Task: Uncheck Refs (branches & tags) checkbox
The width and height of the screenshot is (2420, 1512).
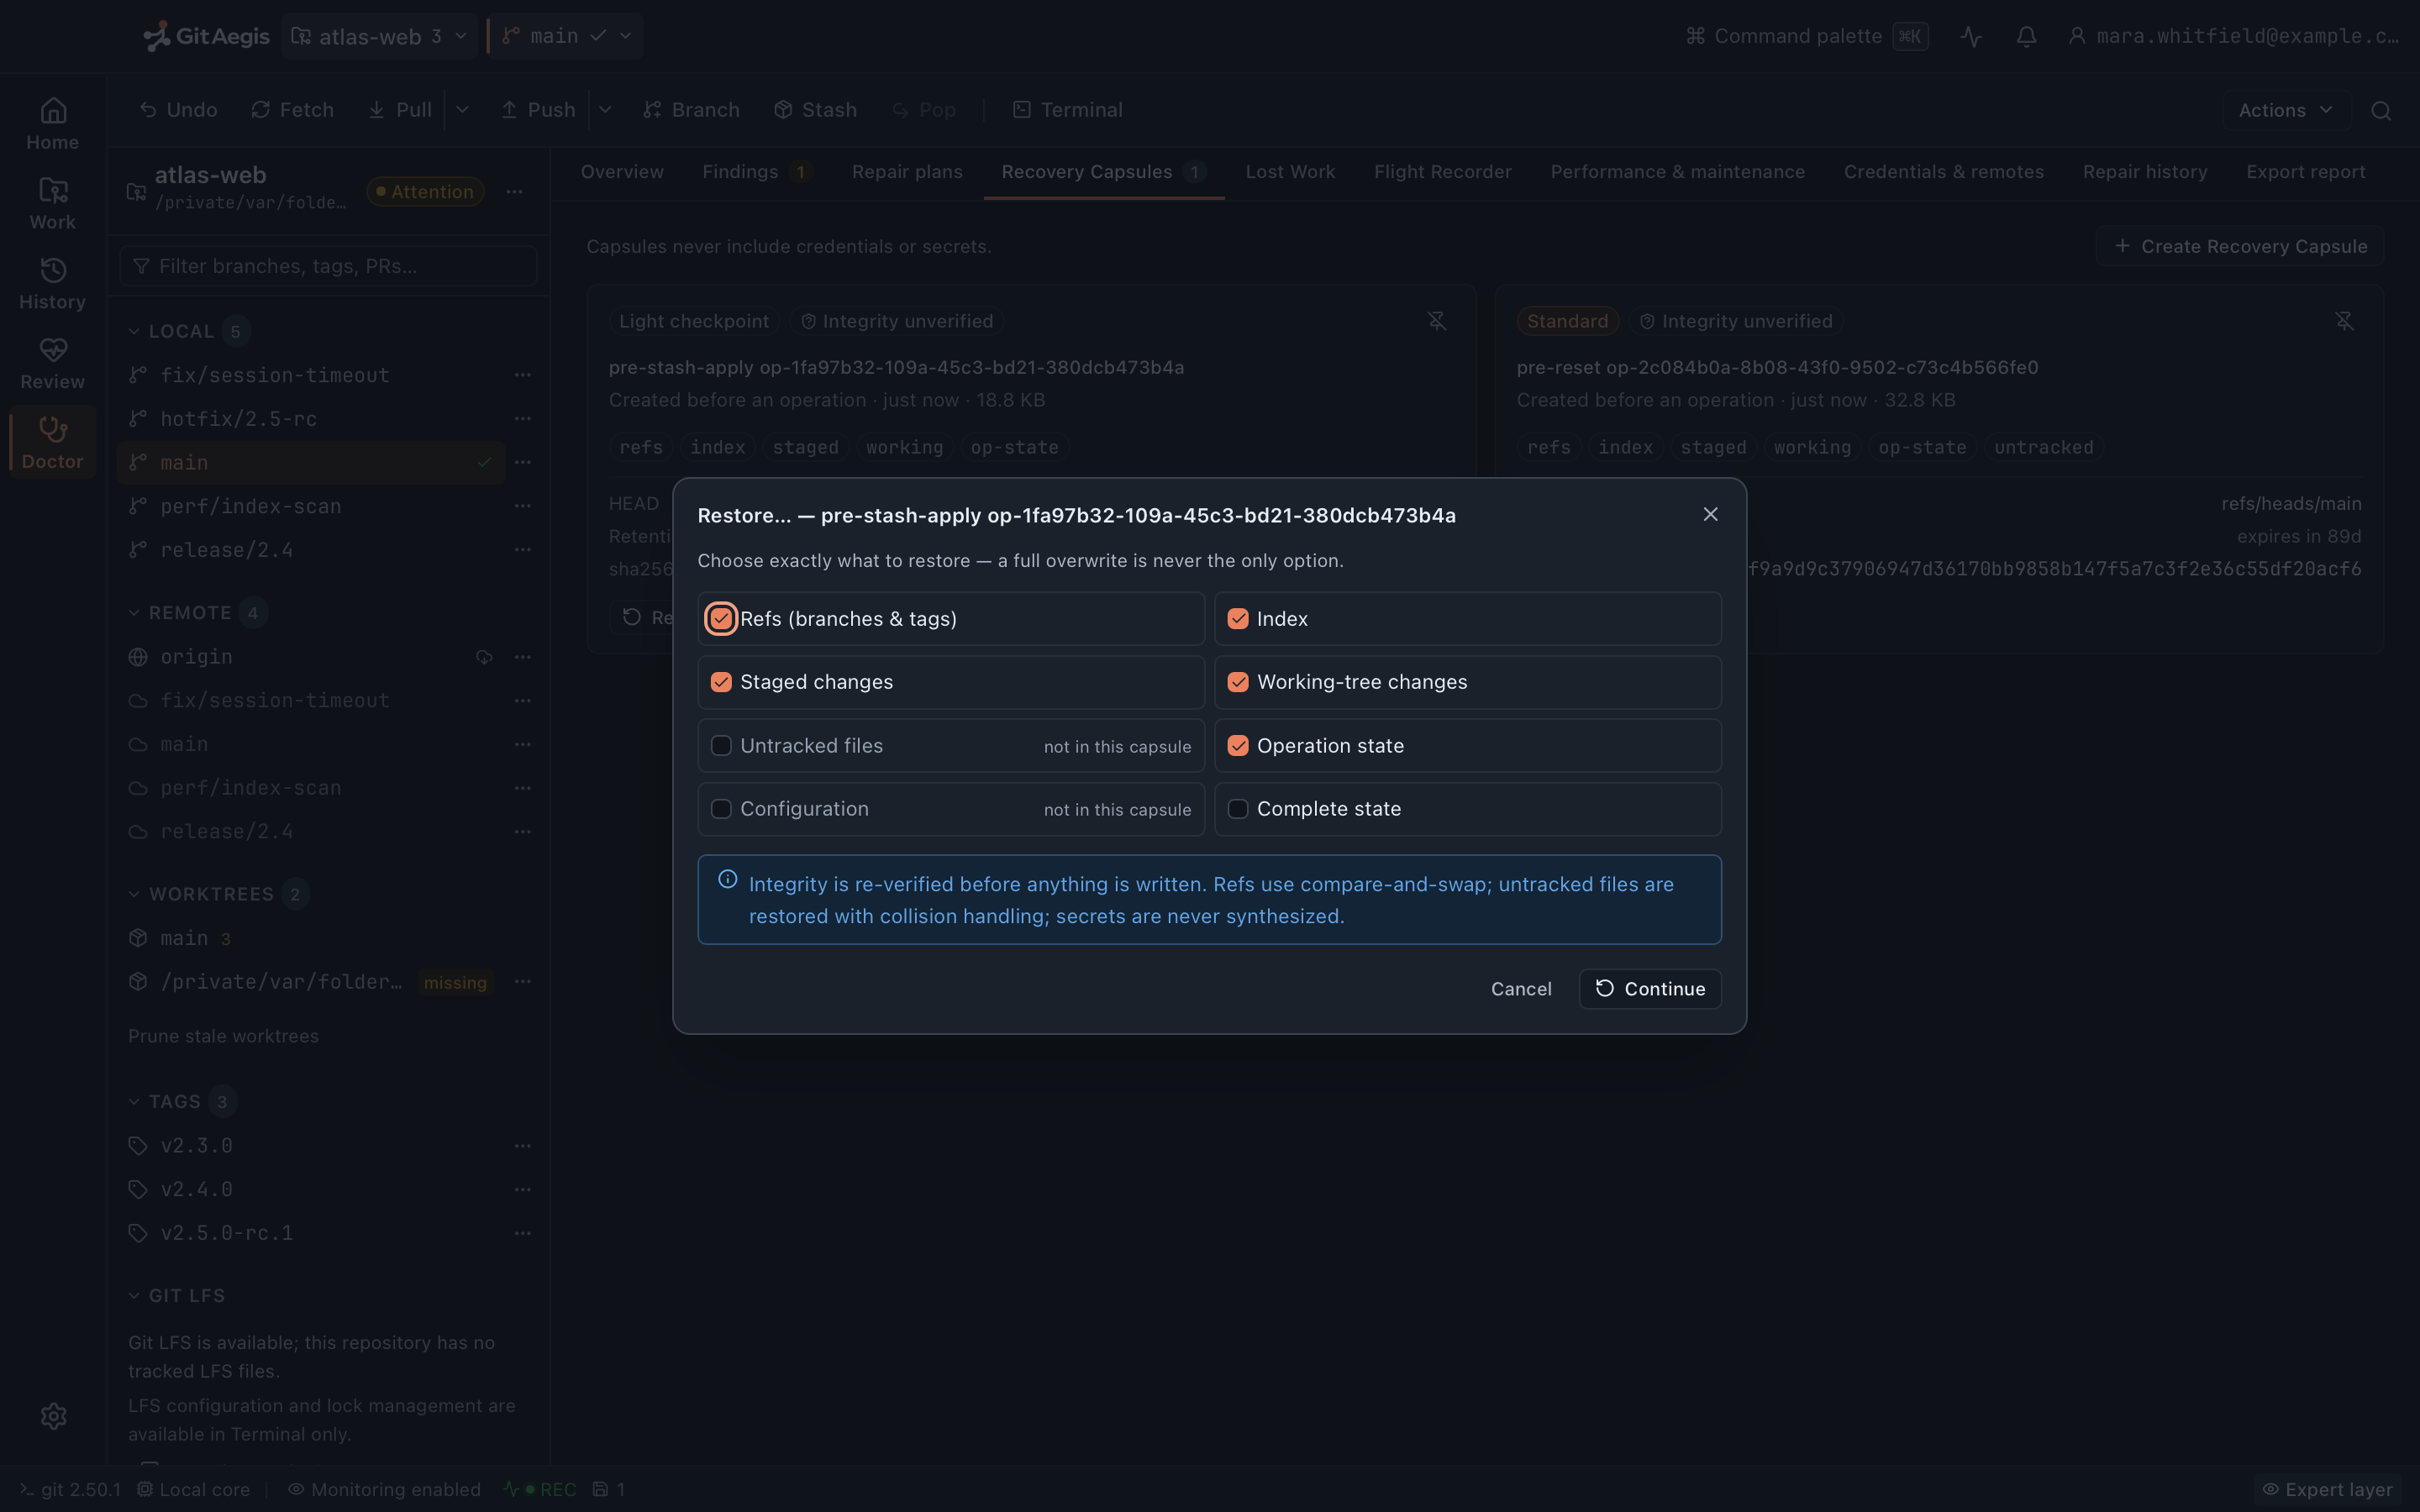Action: 721,618
